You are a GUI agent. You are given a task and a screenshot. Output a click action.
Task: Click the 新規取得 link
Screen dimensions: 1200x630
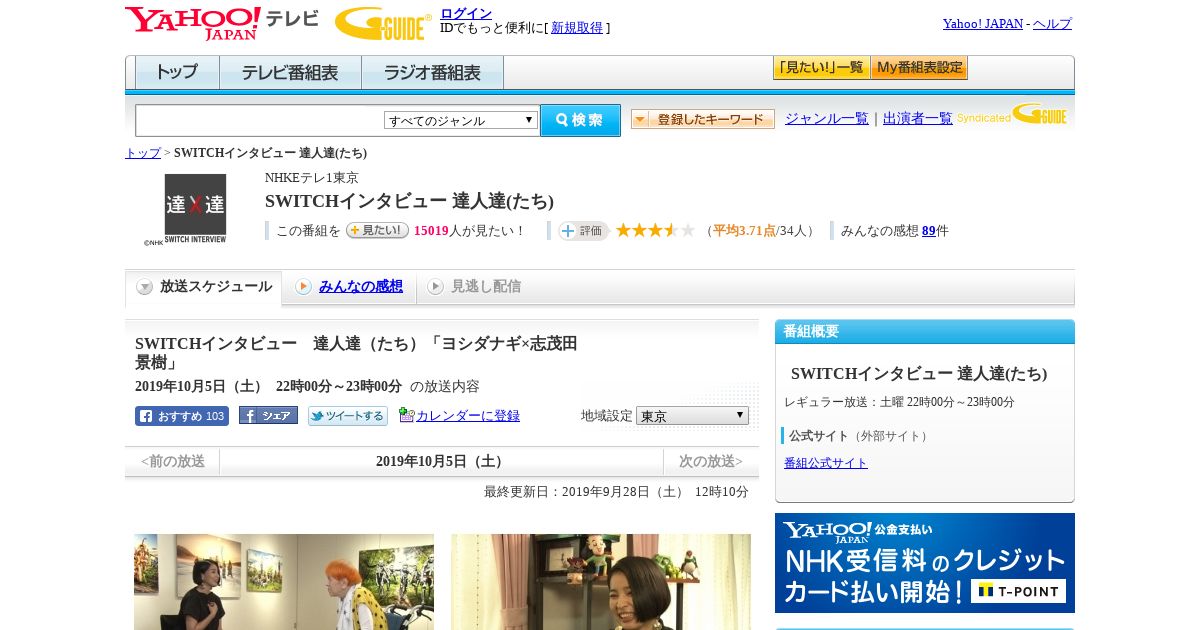577,28
